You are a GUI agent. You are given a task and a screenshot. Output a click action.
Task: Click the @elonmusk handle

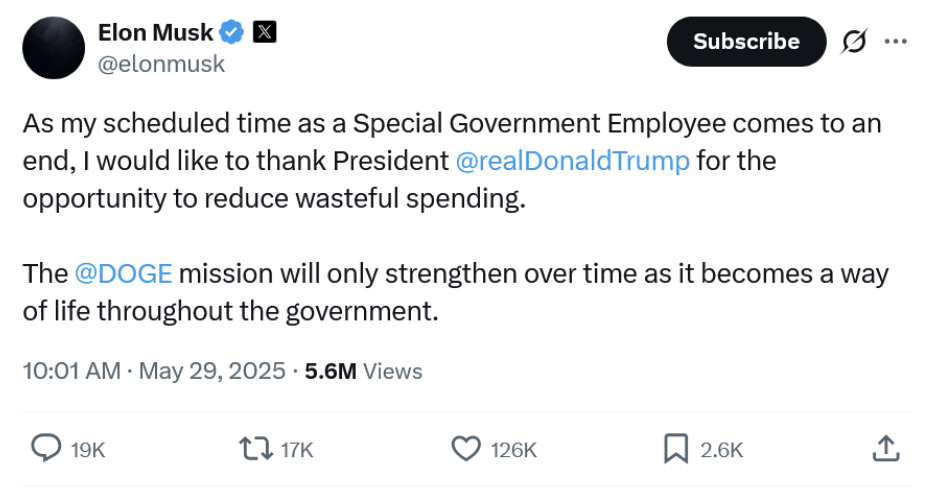[161, 64]
